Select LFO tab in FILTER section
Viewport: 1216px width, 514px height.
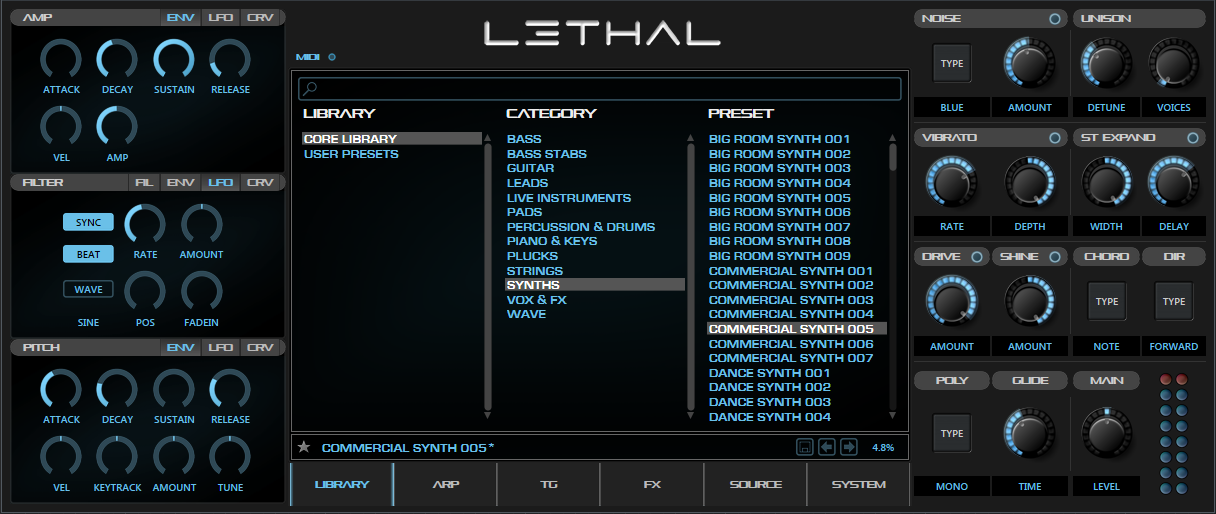(220, 183)
